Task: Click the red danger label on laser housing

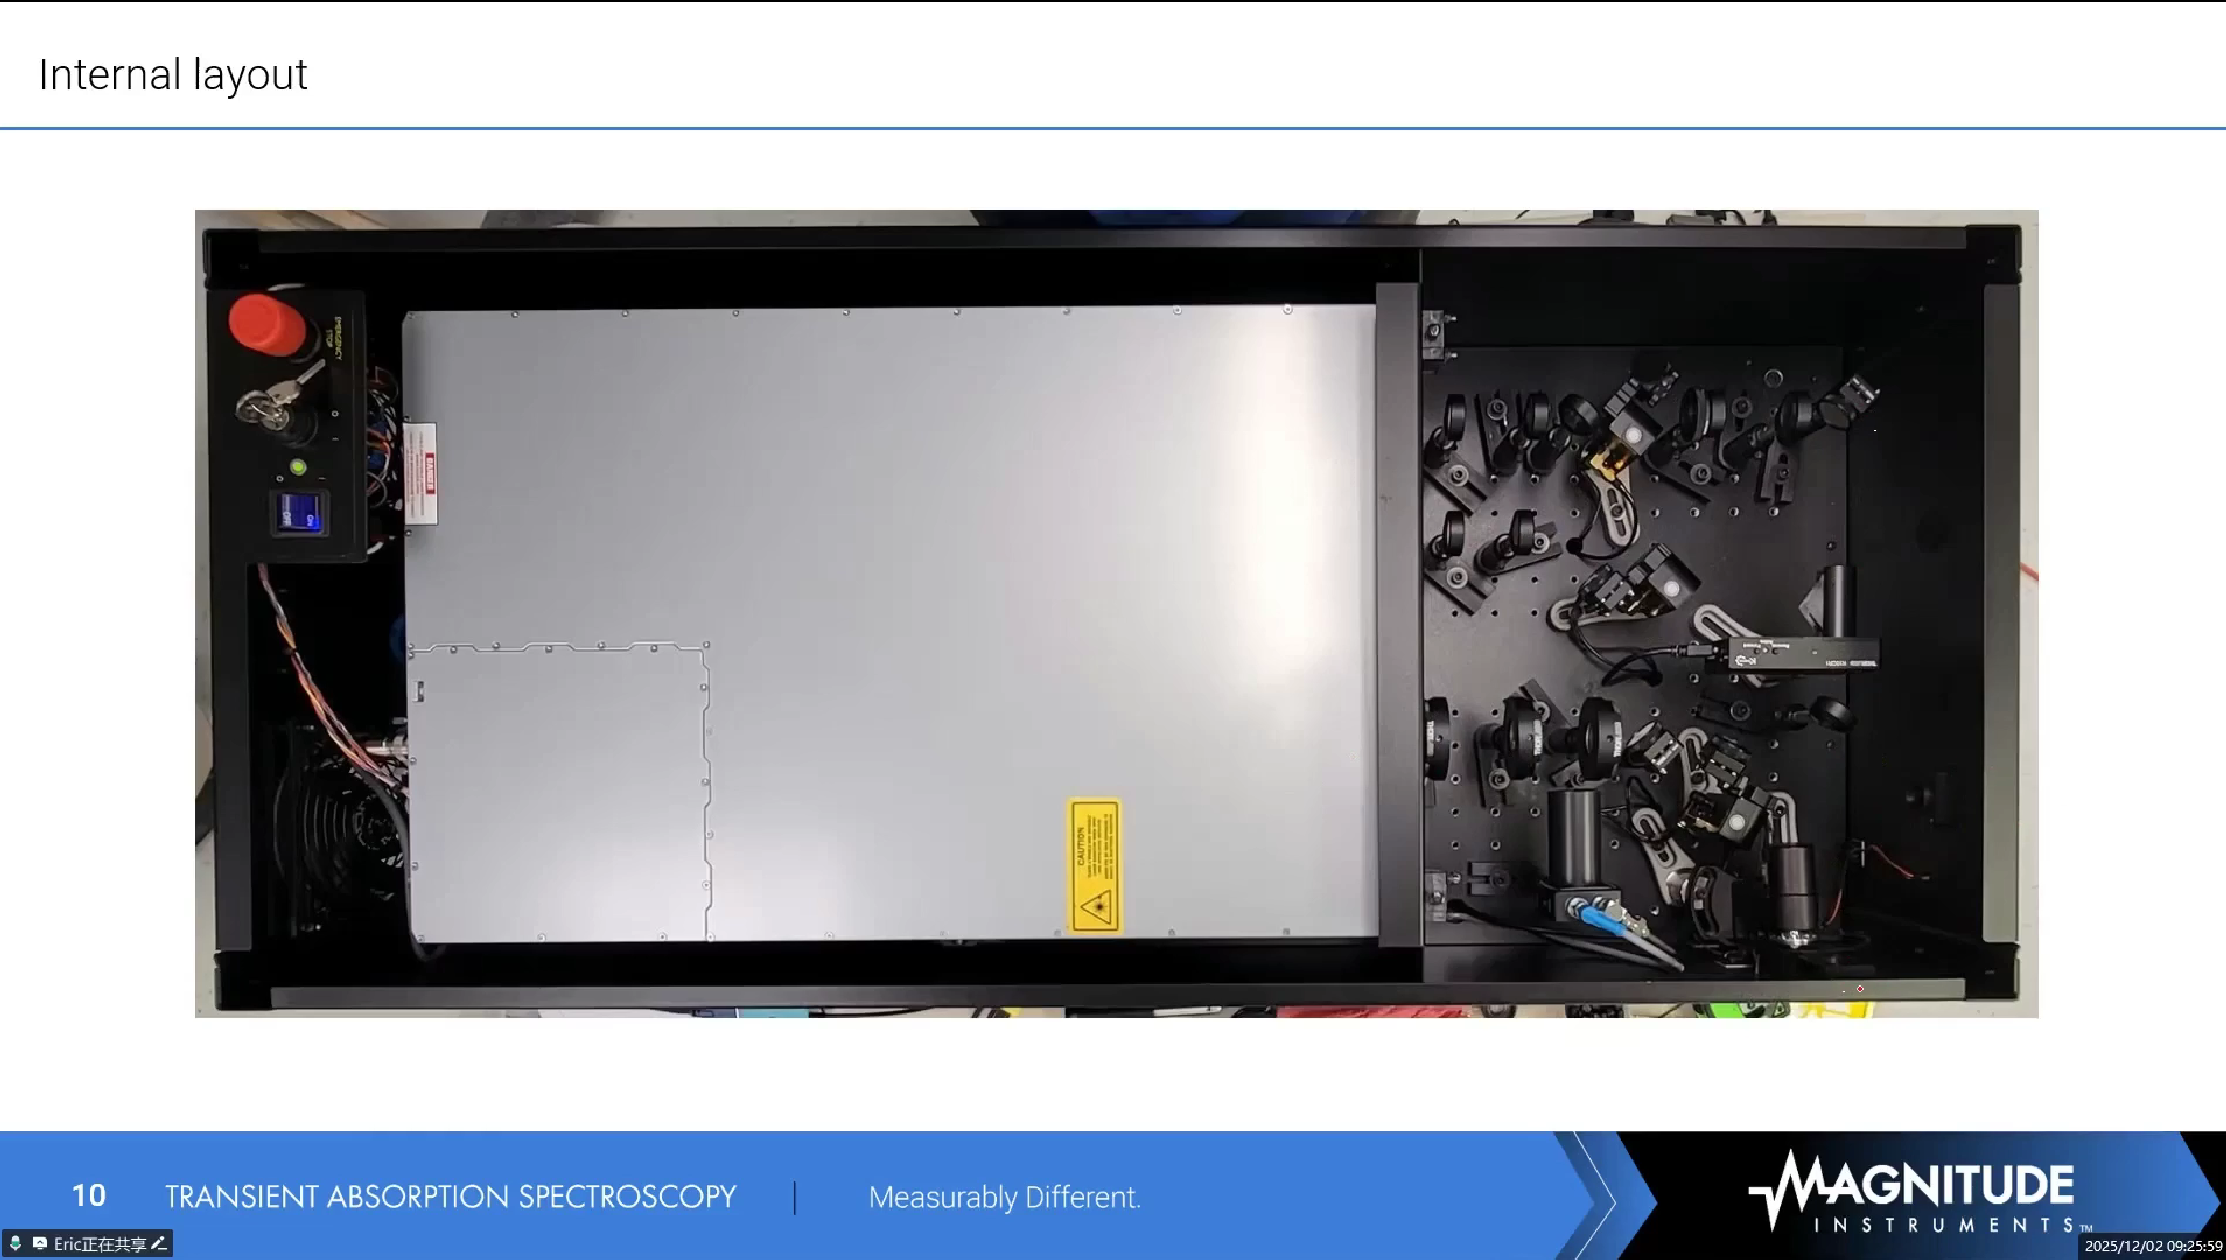Action: click(424, 474)
